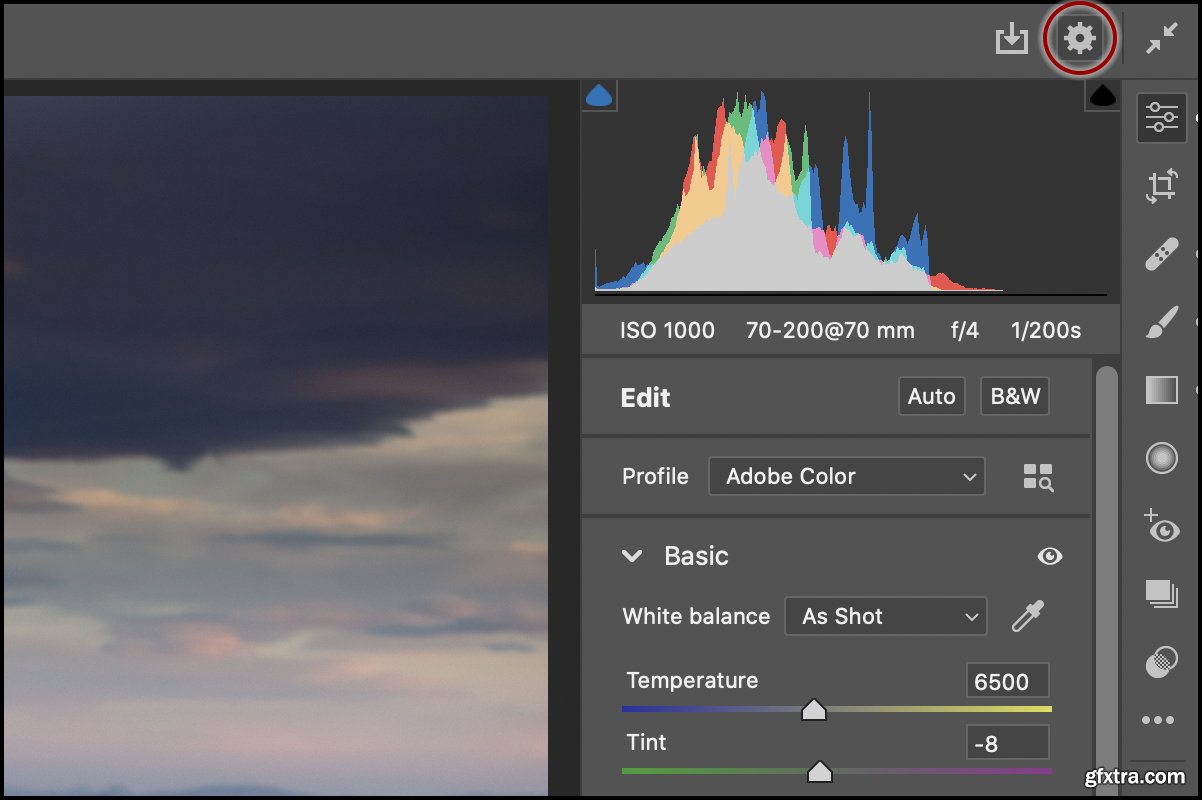The width and height of the screenshot is (1202, 800).
Task: Select the Spot Removal bandage tool
Action: [x=1162, y=255]
